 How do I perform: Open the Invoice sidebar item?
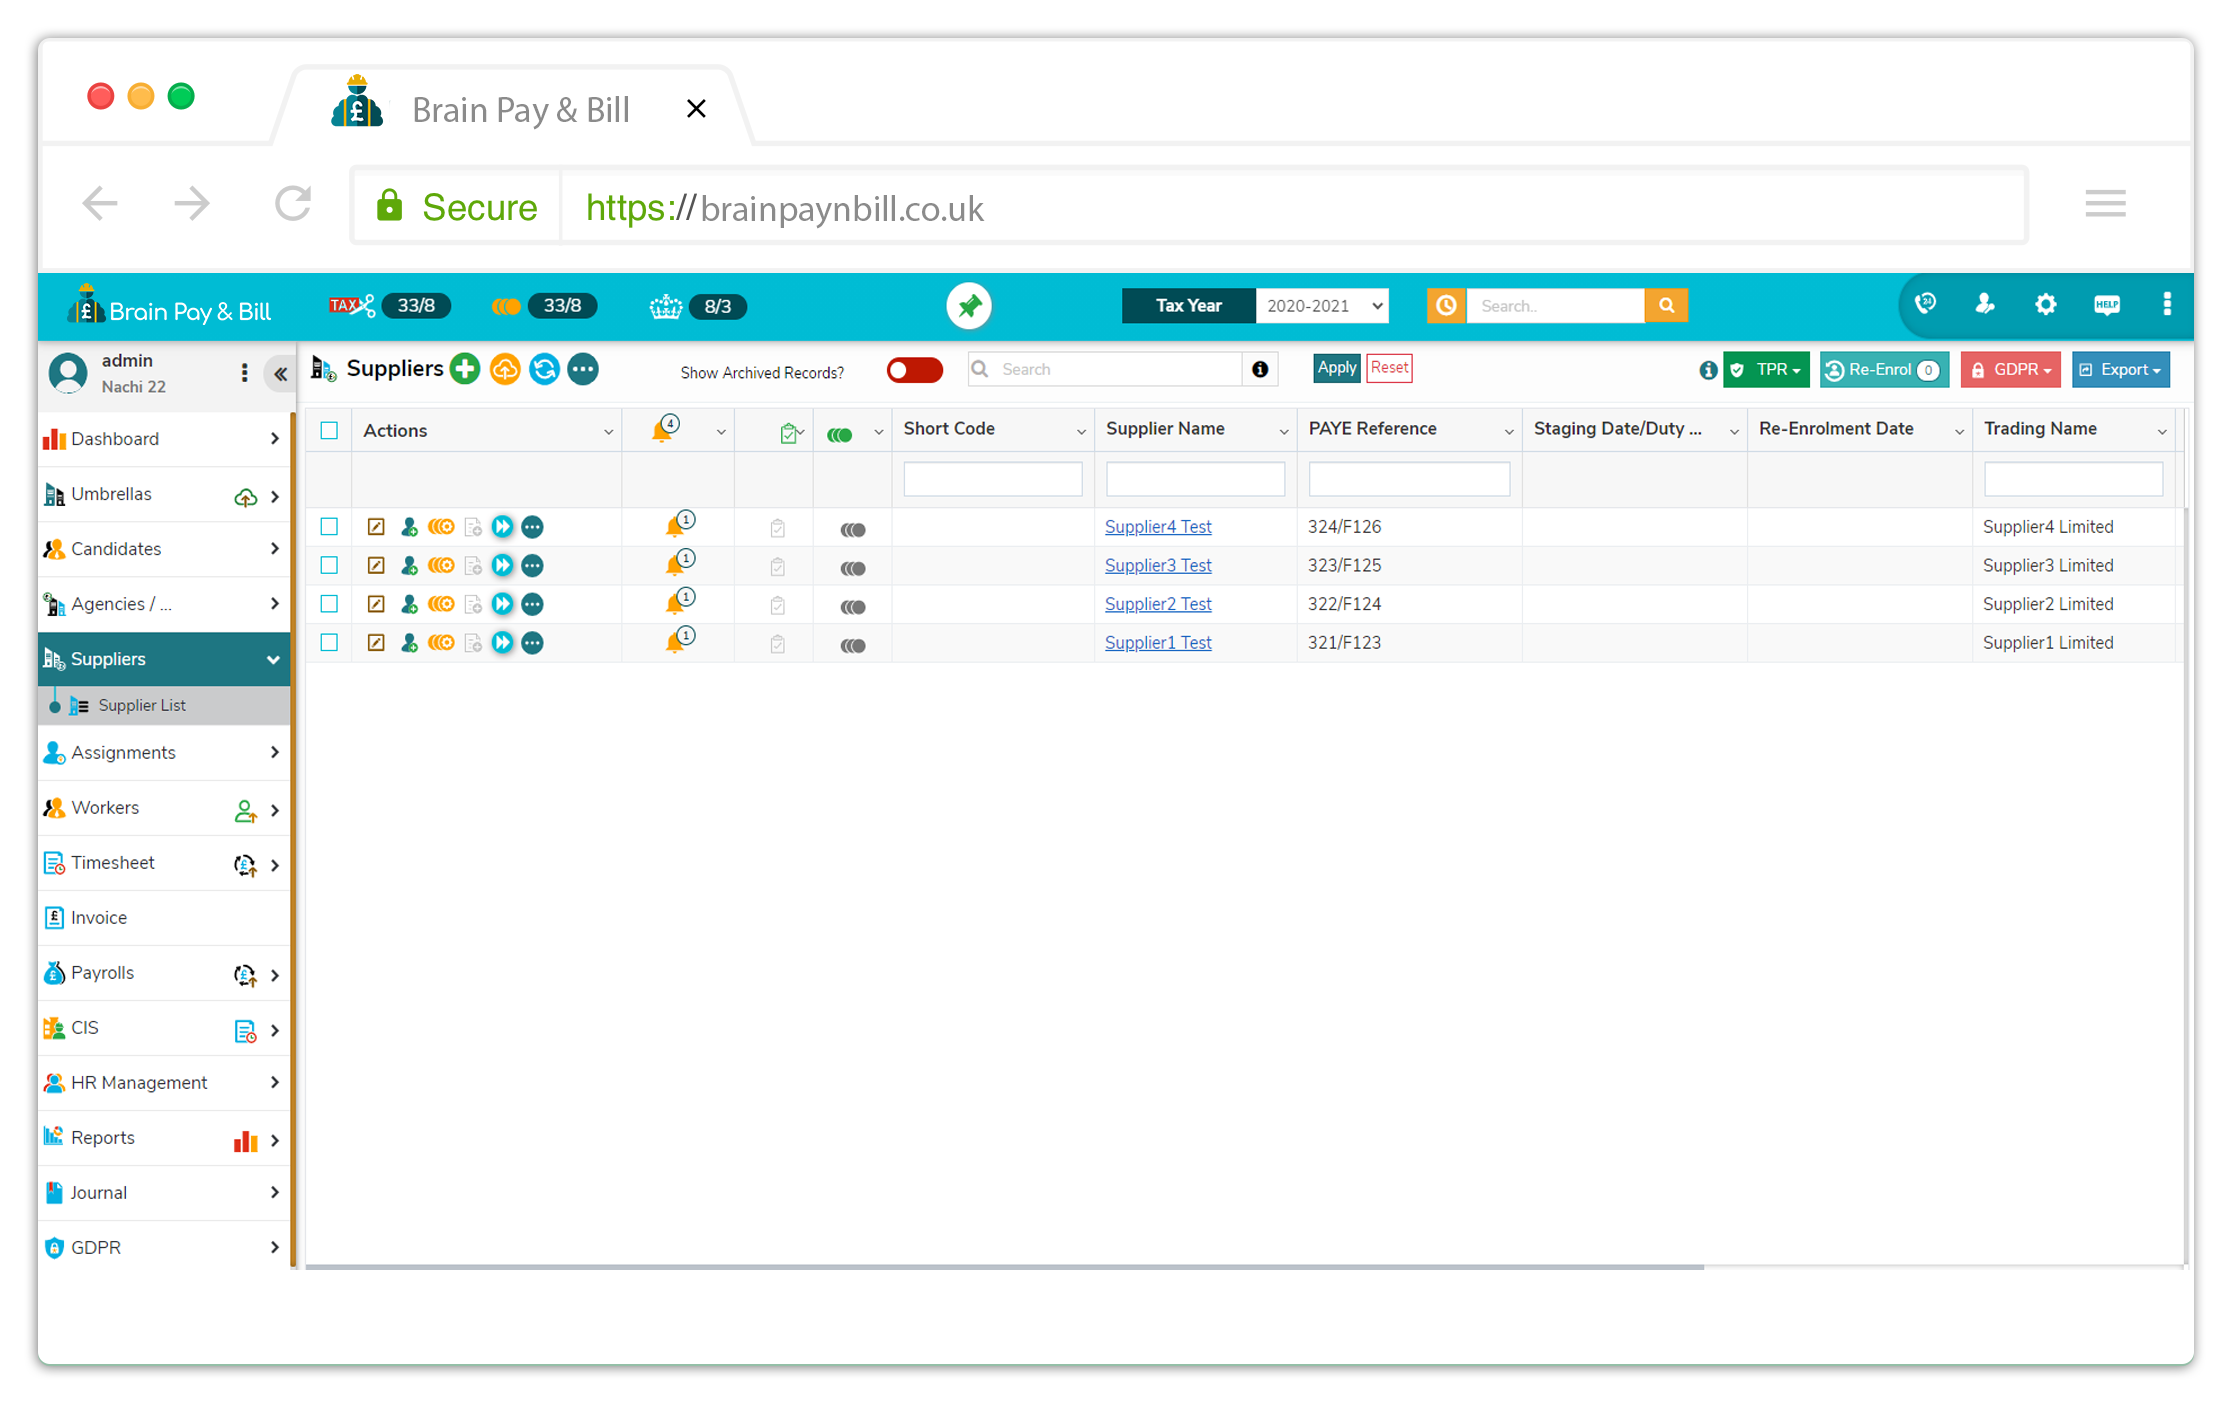point(164,918)
